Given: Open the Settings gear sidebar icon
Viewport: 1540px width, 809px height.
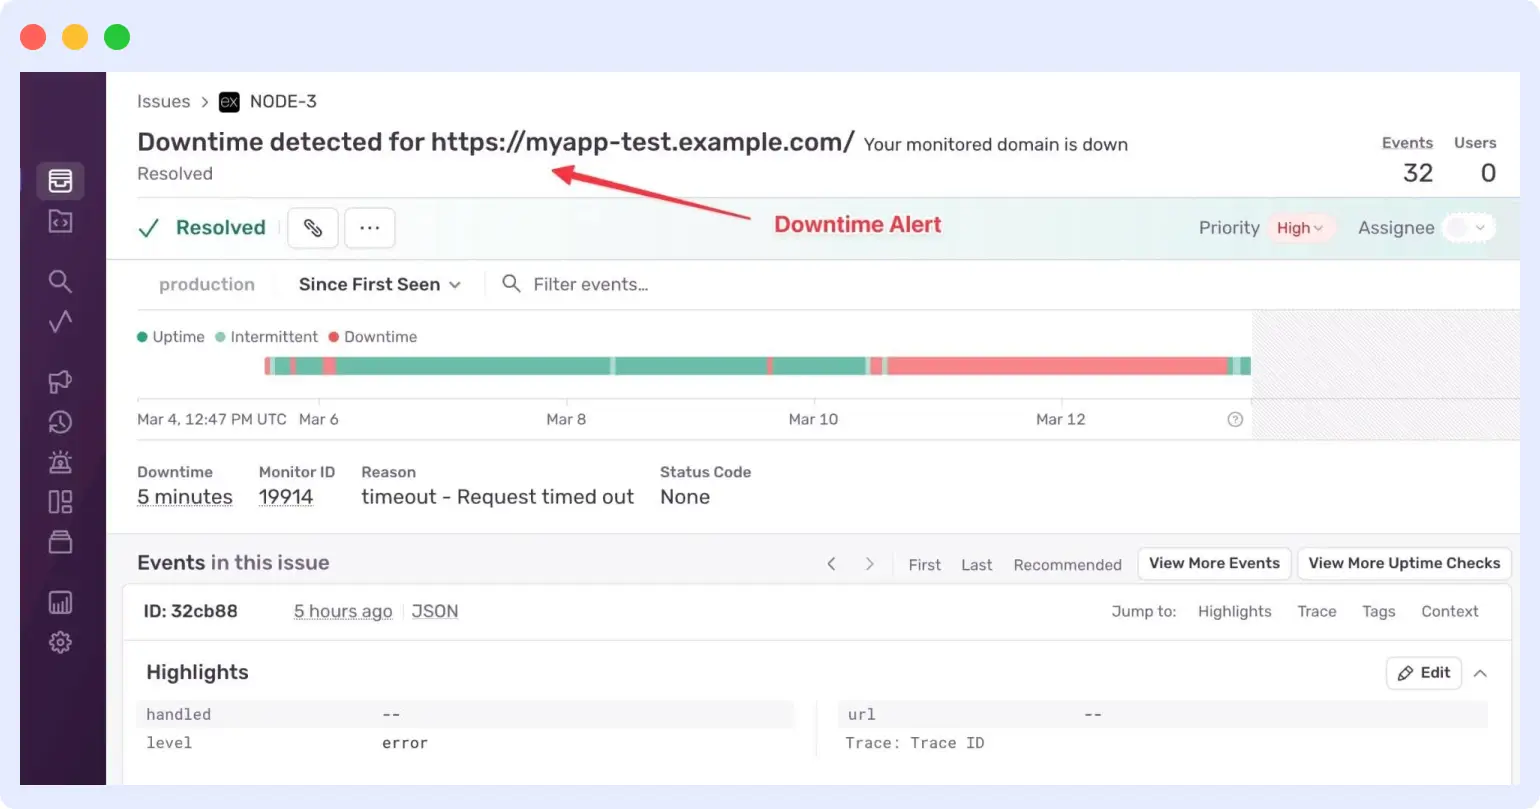Looking at the screenshot, I should pos(60,642).
